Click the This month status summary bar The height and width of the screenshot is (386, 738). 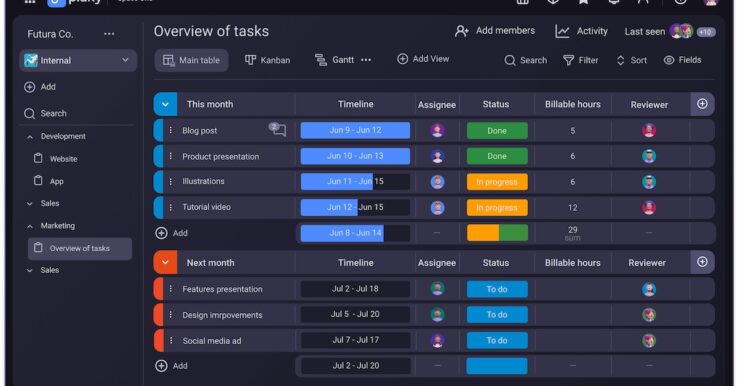click(497, 233)
